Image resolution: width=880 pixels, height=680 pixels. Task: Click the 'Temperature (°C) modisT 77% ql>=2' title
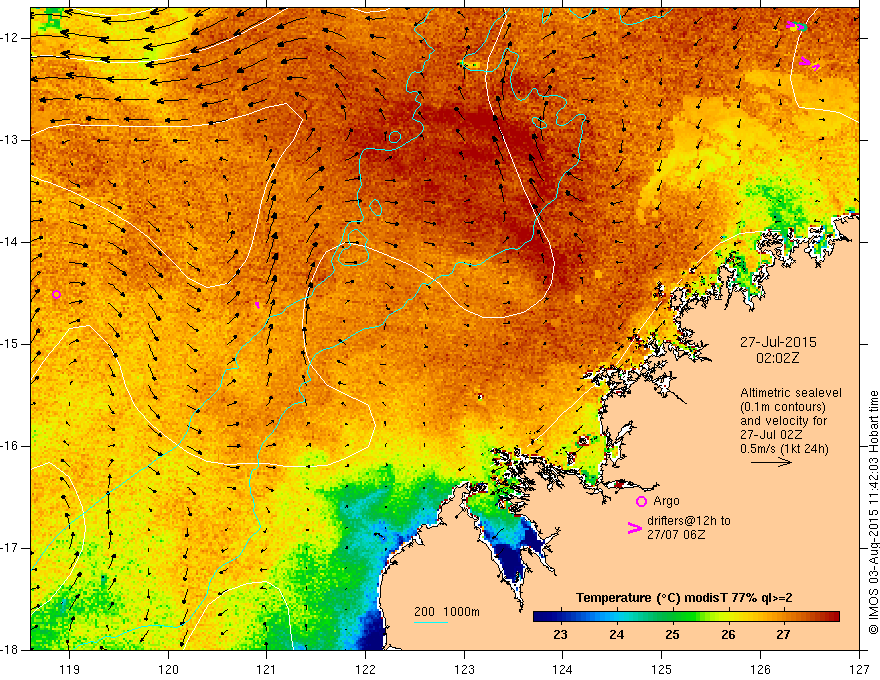tap(684, 598)
